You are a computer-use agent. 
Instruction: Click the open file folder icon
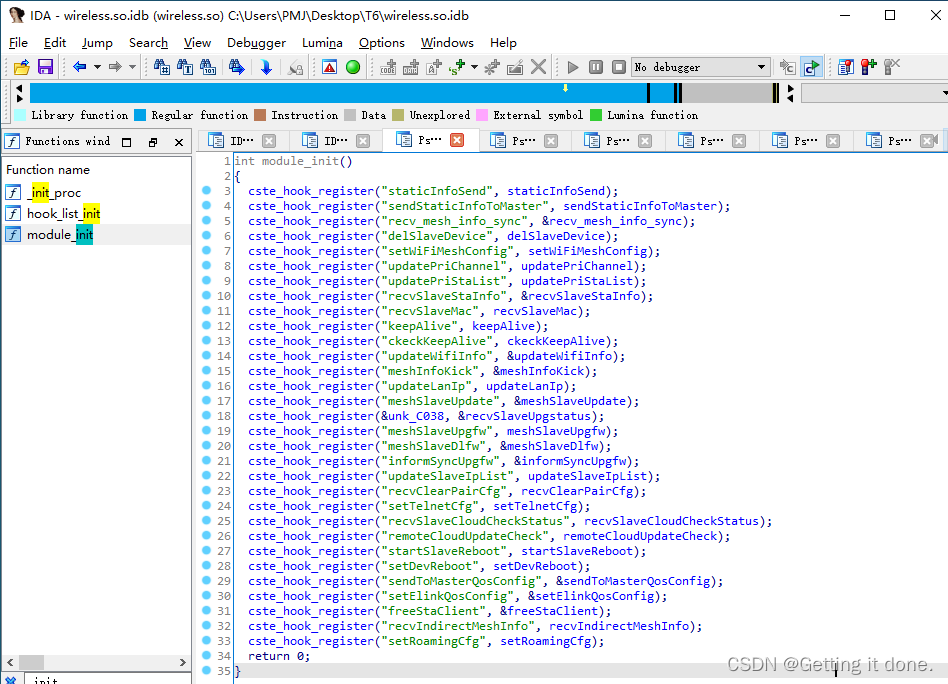(21, 67)
